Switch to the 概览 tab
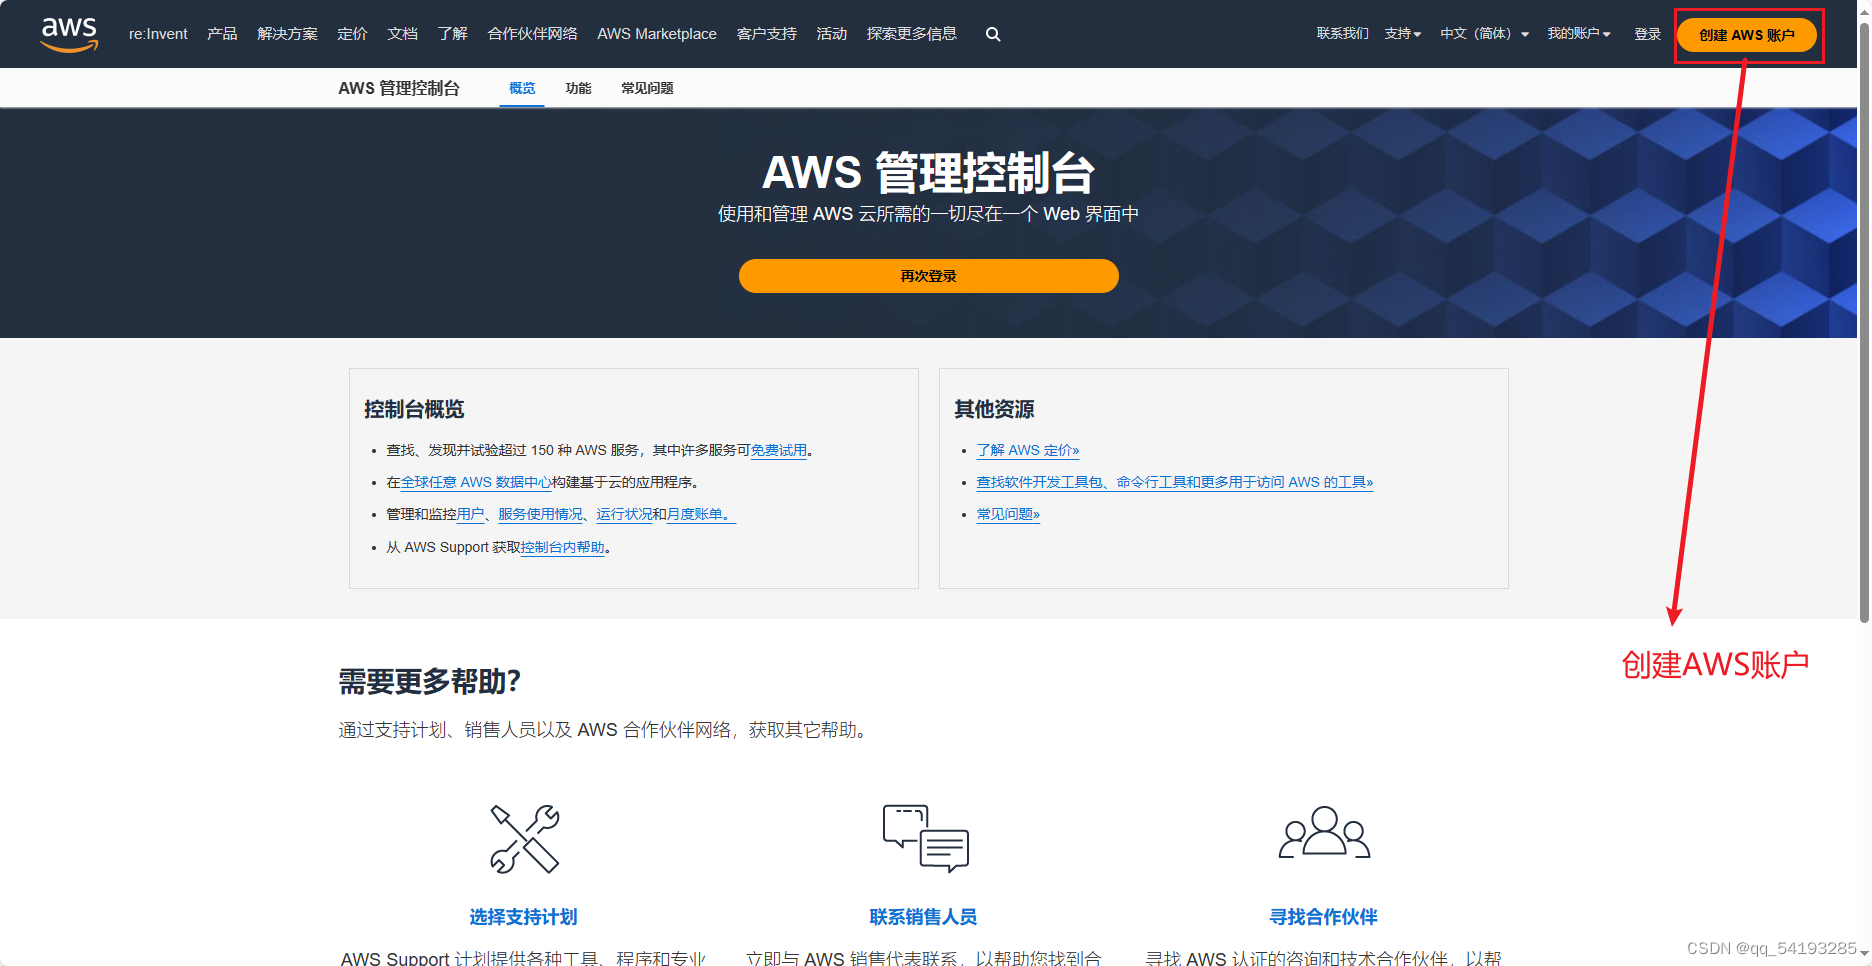1872x966 pixels. click(x=522, y=88)
